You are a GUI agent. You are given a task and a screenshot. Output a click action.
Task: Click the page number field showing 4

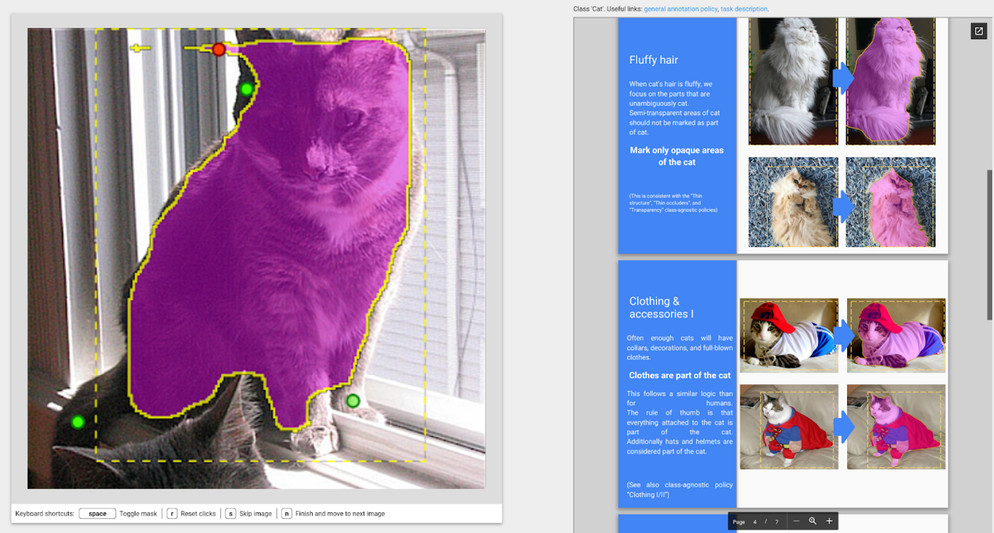(x=756, y=521)
